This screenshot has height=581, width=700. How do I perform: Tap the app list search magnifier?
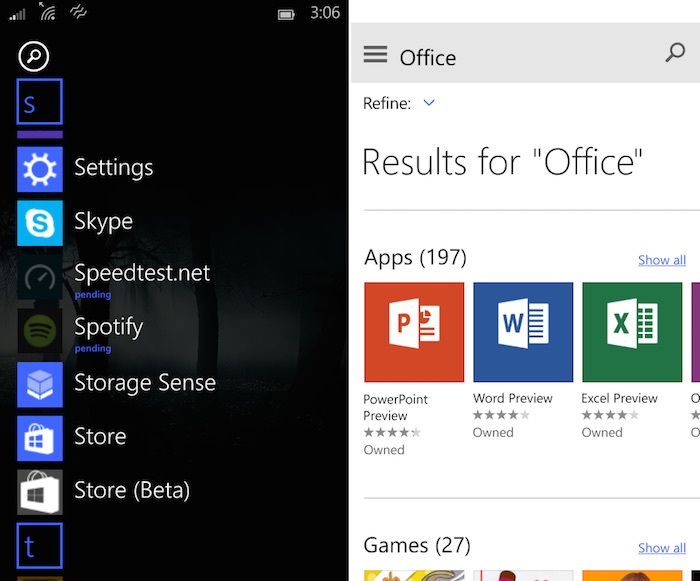[x=33, y=56]
